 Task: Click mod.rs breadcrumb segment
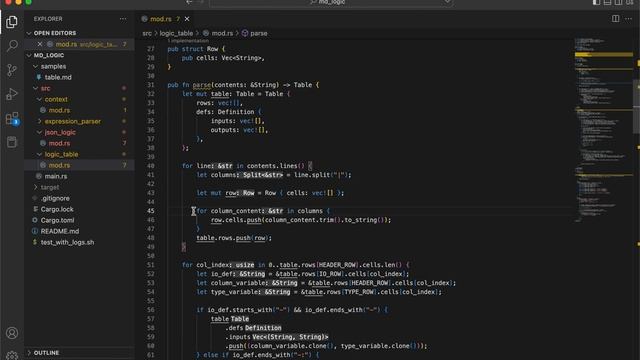click(222, 33)
